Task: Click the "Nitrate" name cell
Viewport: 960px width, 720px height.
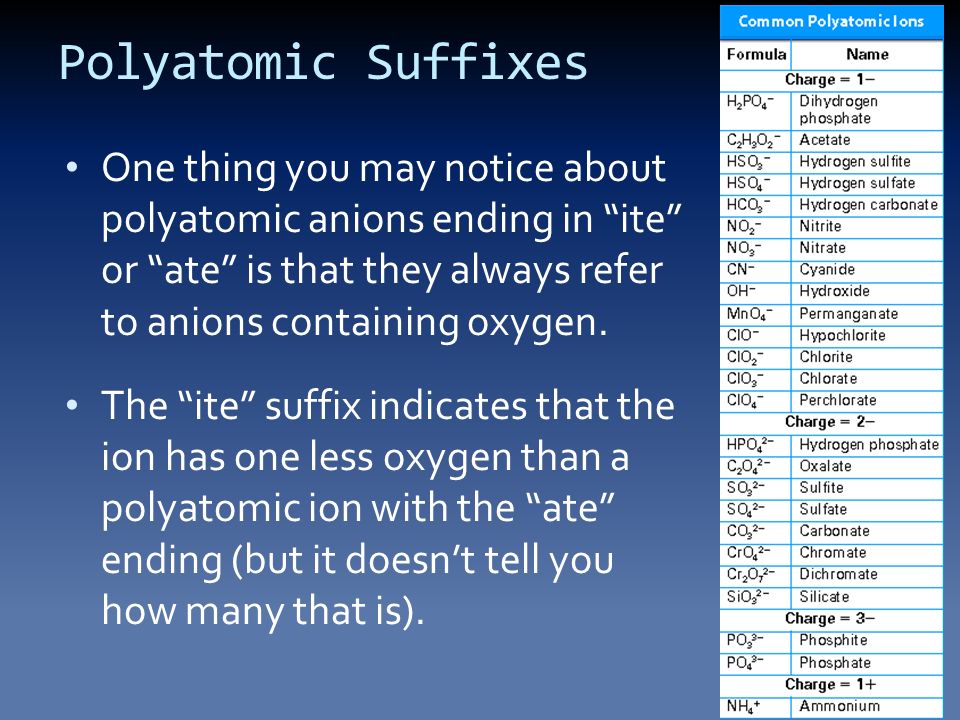Action: 867,248
